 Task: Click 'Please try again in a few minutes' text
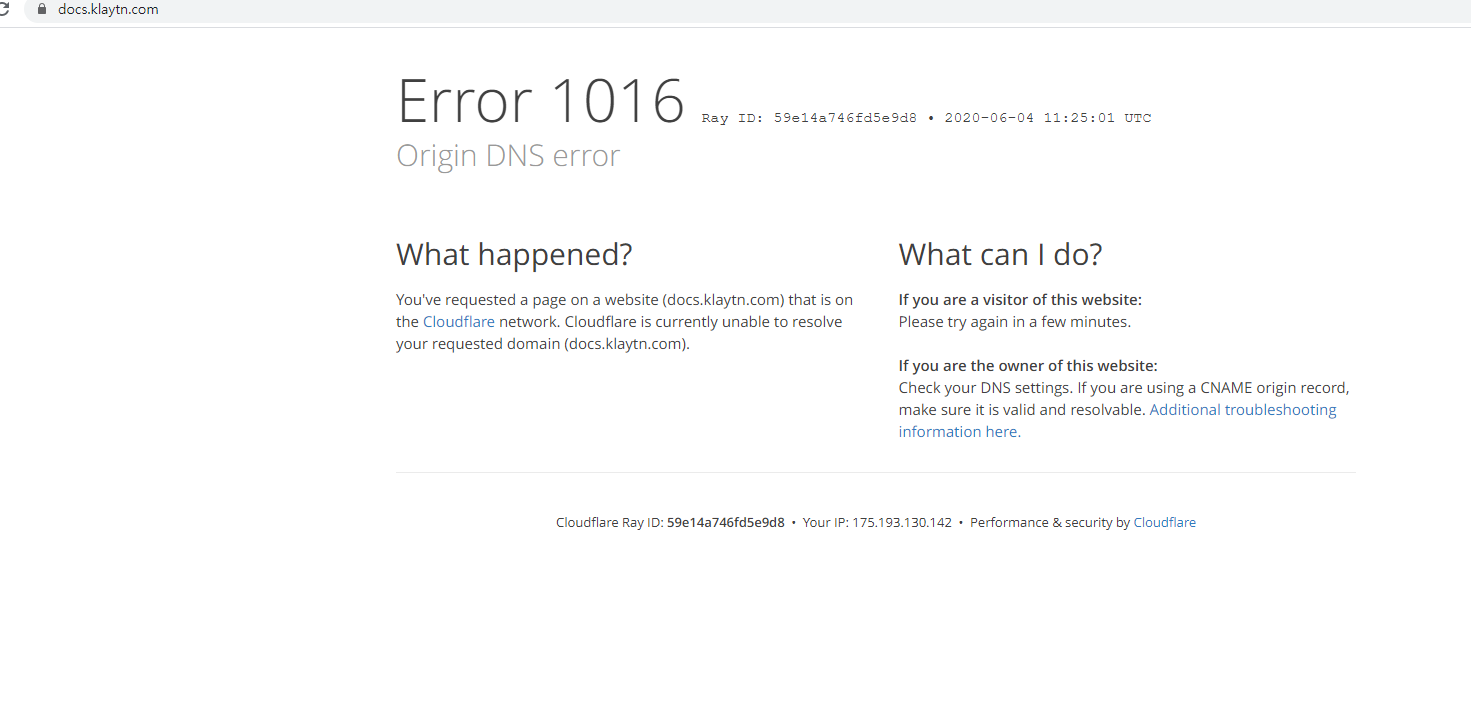pyautogui.click(x=1015, y=322)
